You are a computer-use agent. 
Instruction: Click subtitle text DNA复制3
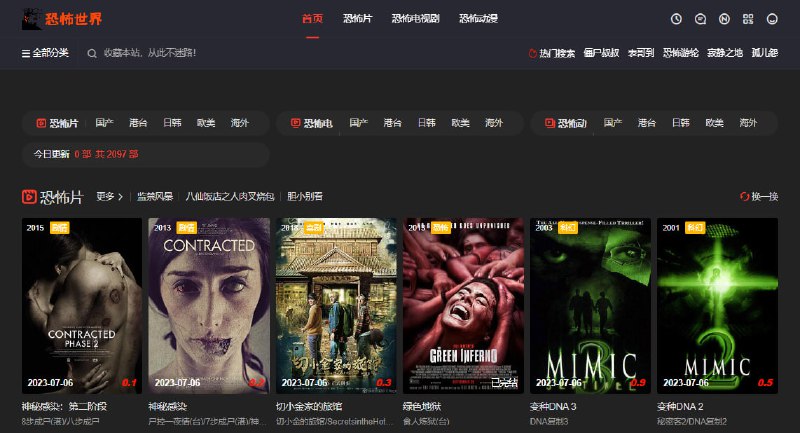(x=549, y=422)
